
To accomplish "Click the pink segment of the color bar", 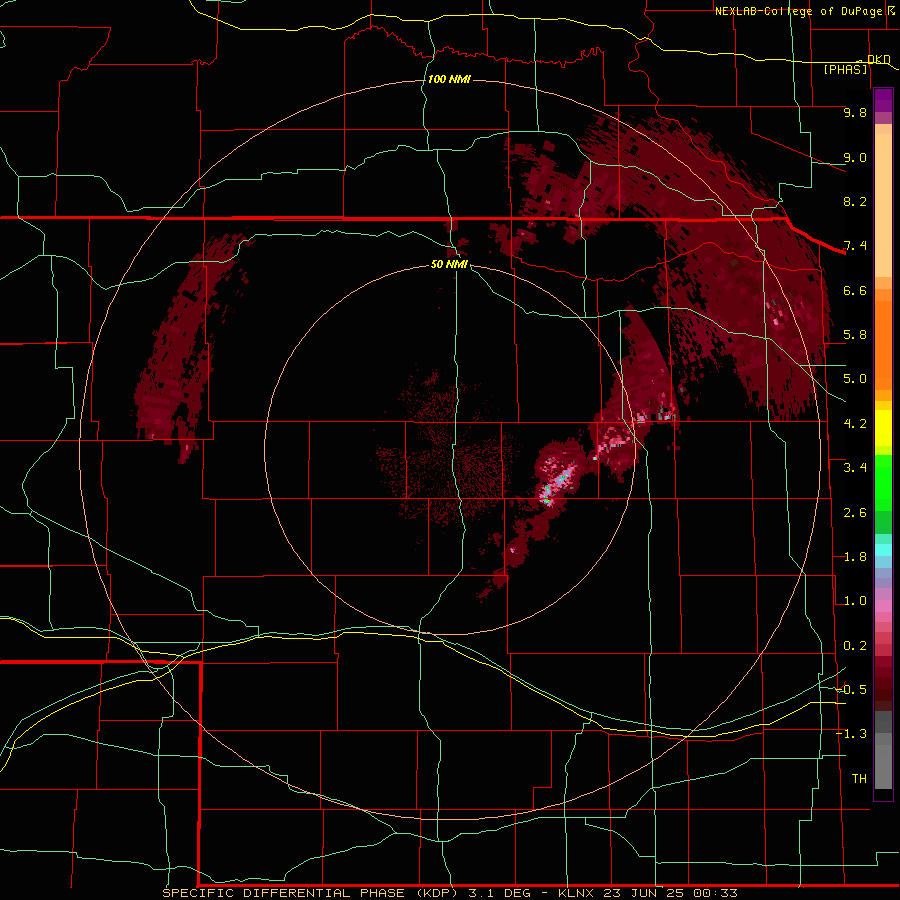I will click(883, 606).
